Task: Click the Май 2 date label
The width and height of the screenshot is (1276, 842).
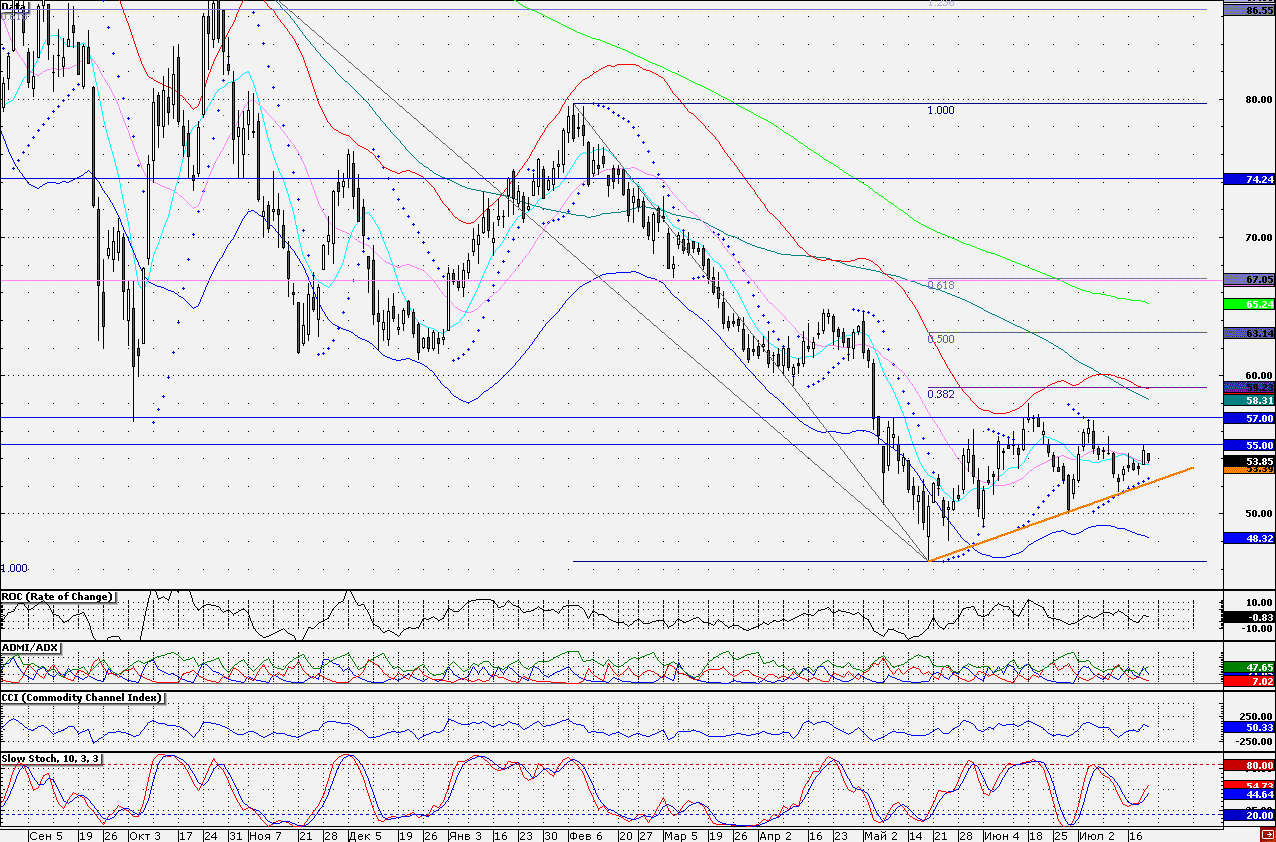Action: pyautogui.click(x=881, y=835)
